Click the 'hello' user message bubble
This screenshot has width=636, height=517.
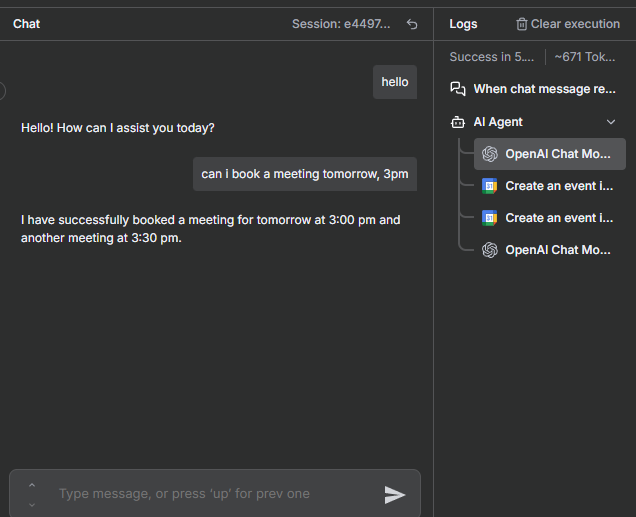coord(395,82)
